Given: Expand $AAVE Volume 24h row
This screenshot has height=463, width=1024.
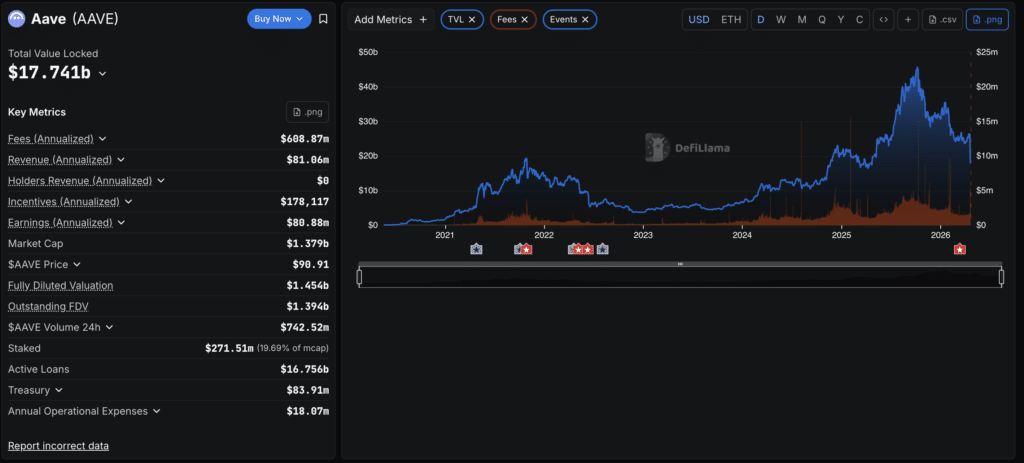Looking at the screenshot, I should pos(109,327).
